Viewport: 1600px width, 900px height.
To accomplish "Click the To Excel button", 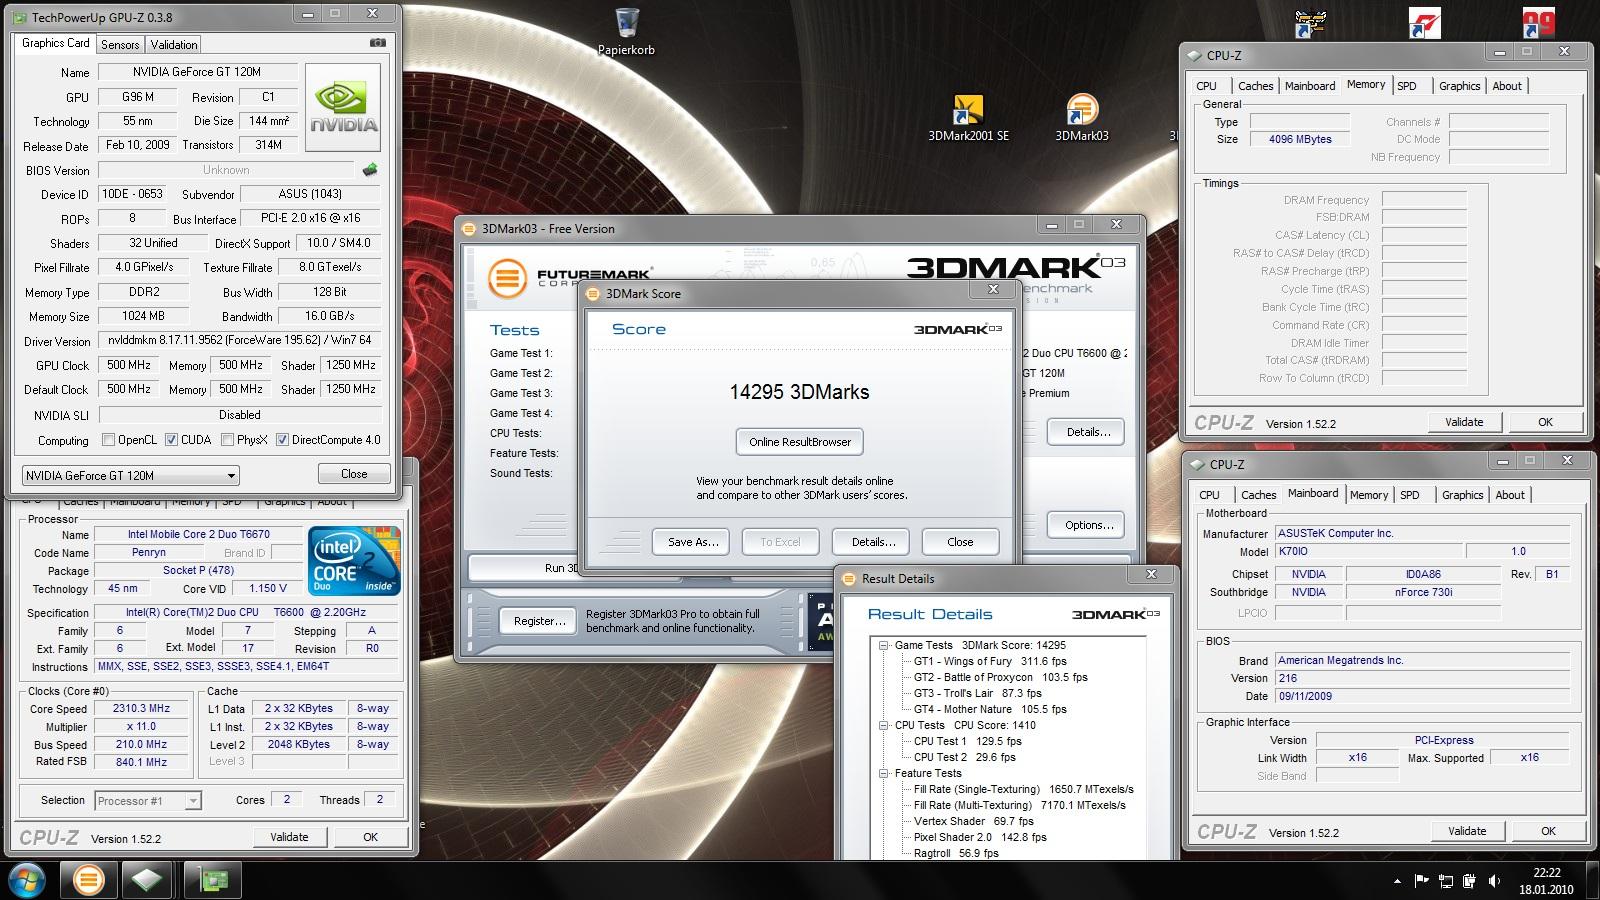I will point(780,542).
